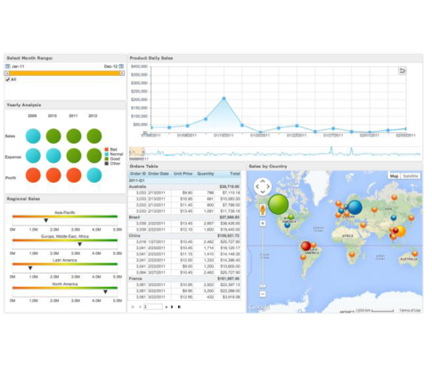Sort by Unit Price column header

point(183,174)
